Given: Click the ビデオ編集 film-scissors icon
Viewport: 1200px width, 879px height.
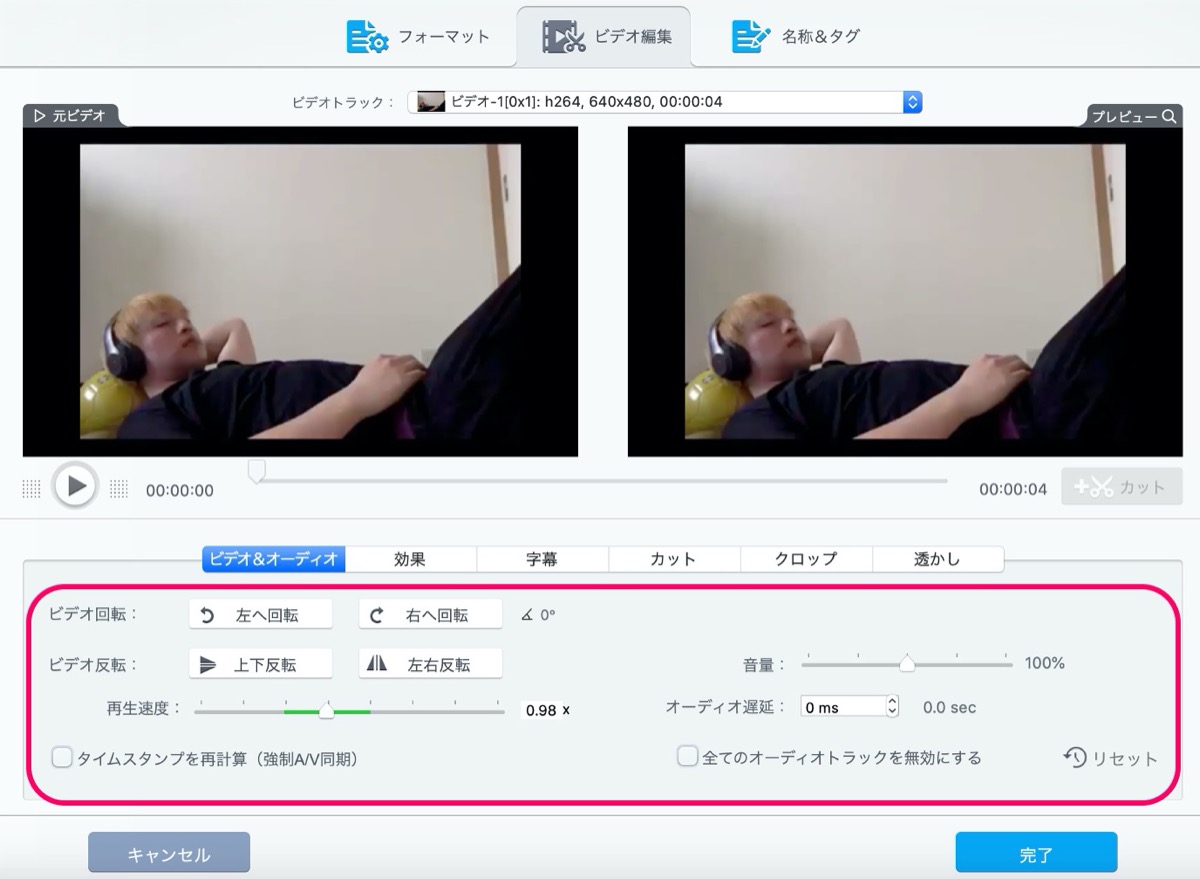Looking at the screenshot, I should (x=563, y=37).
